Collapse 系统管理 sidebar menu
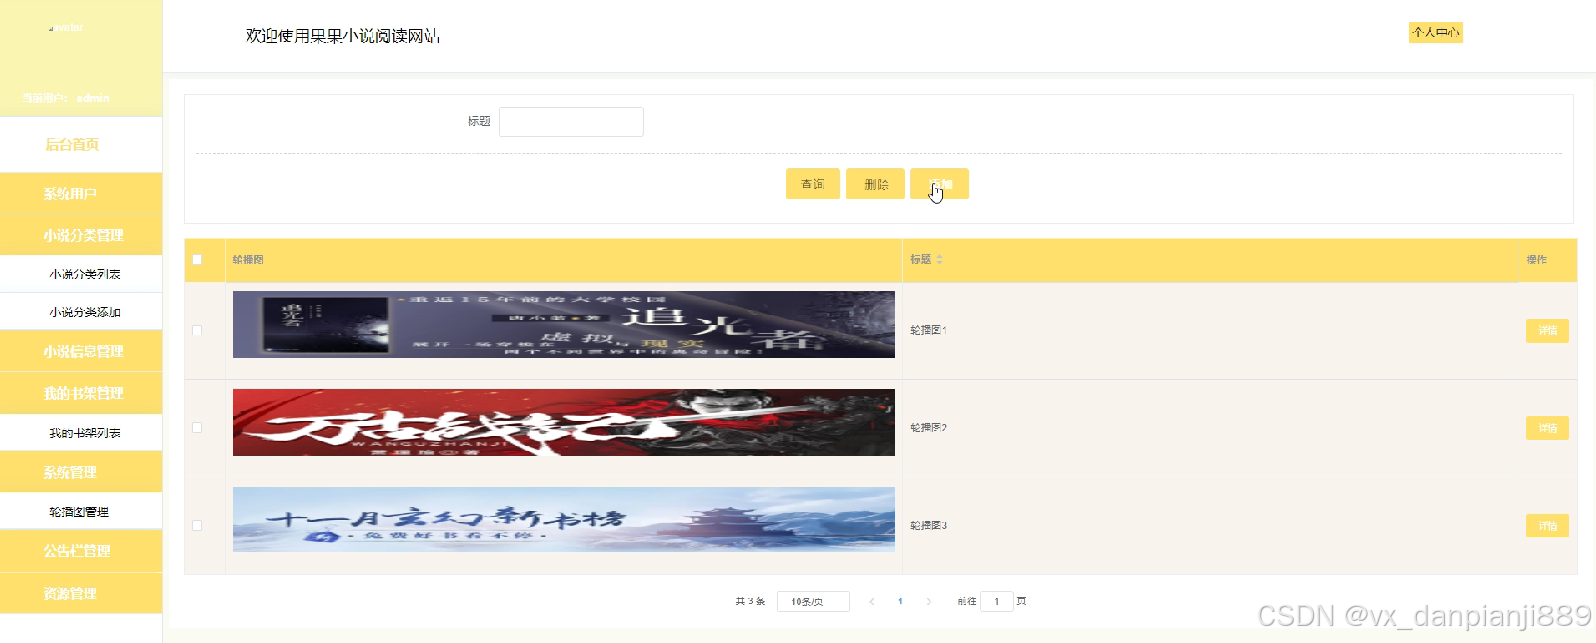 [x=81, y=472]
